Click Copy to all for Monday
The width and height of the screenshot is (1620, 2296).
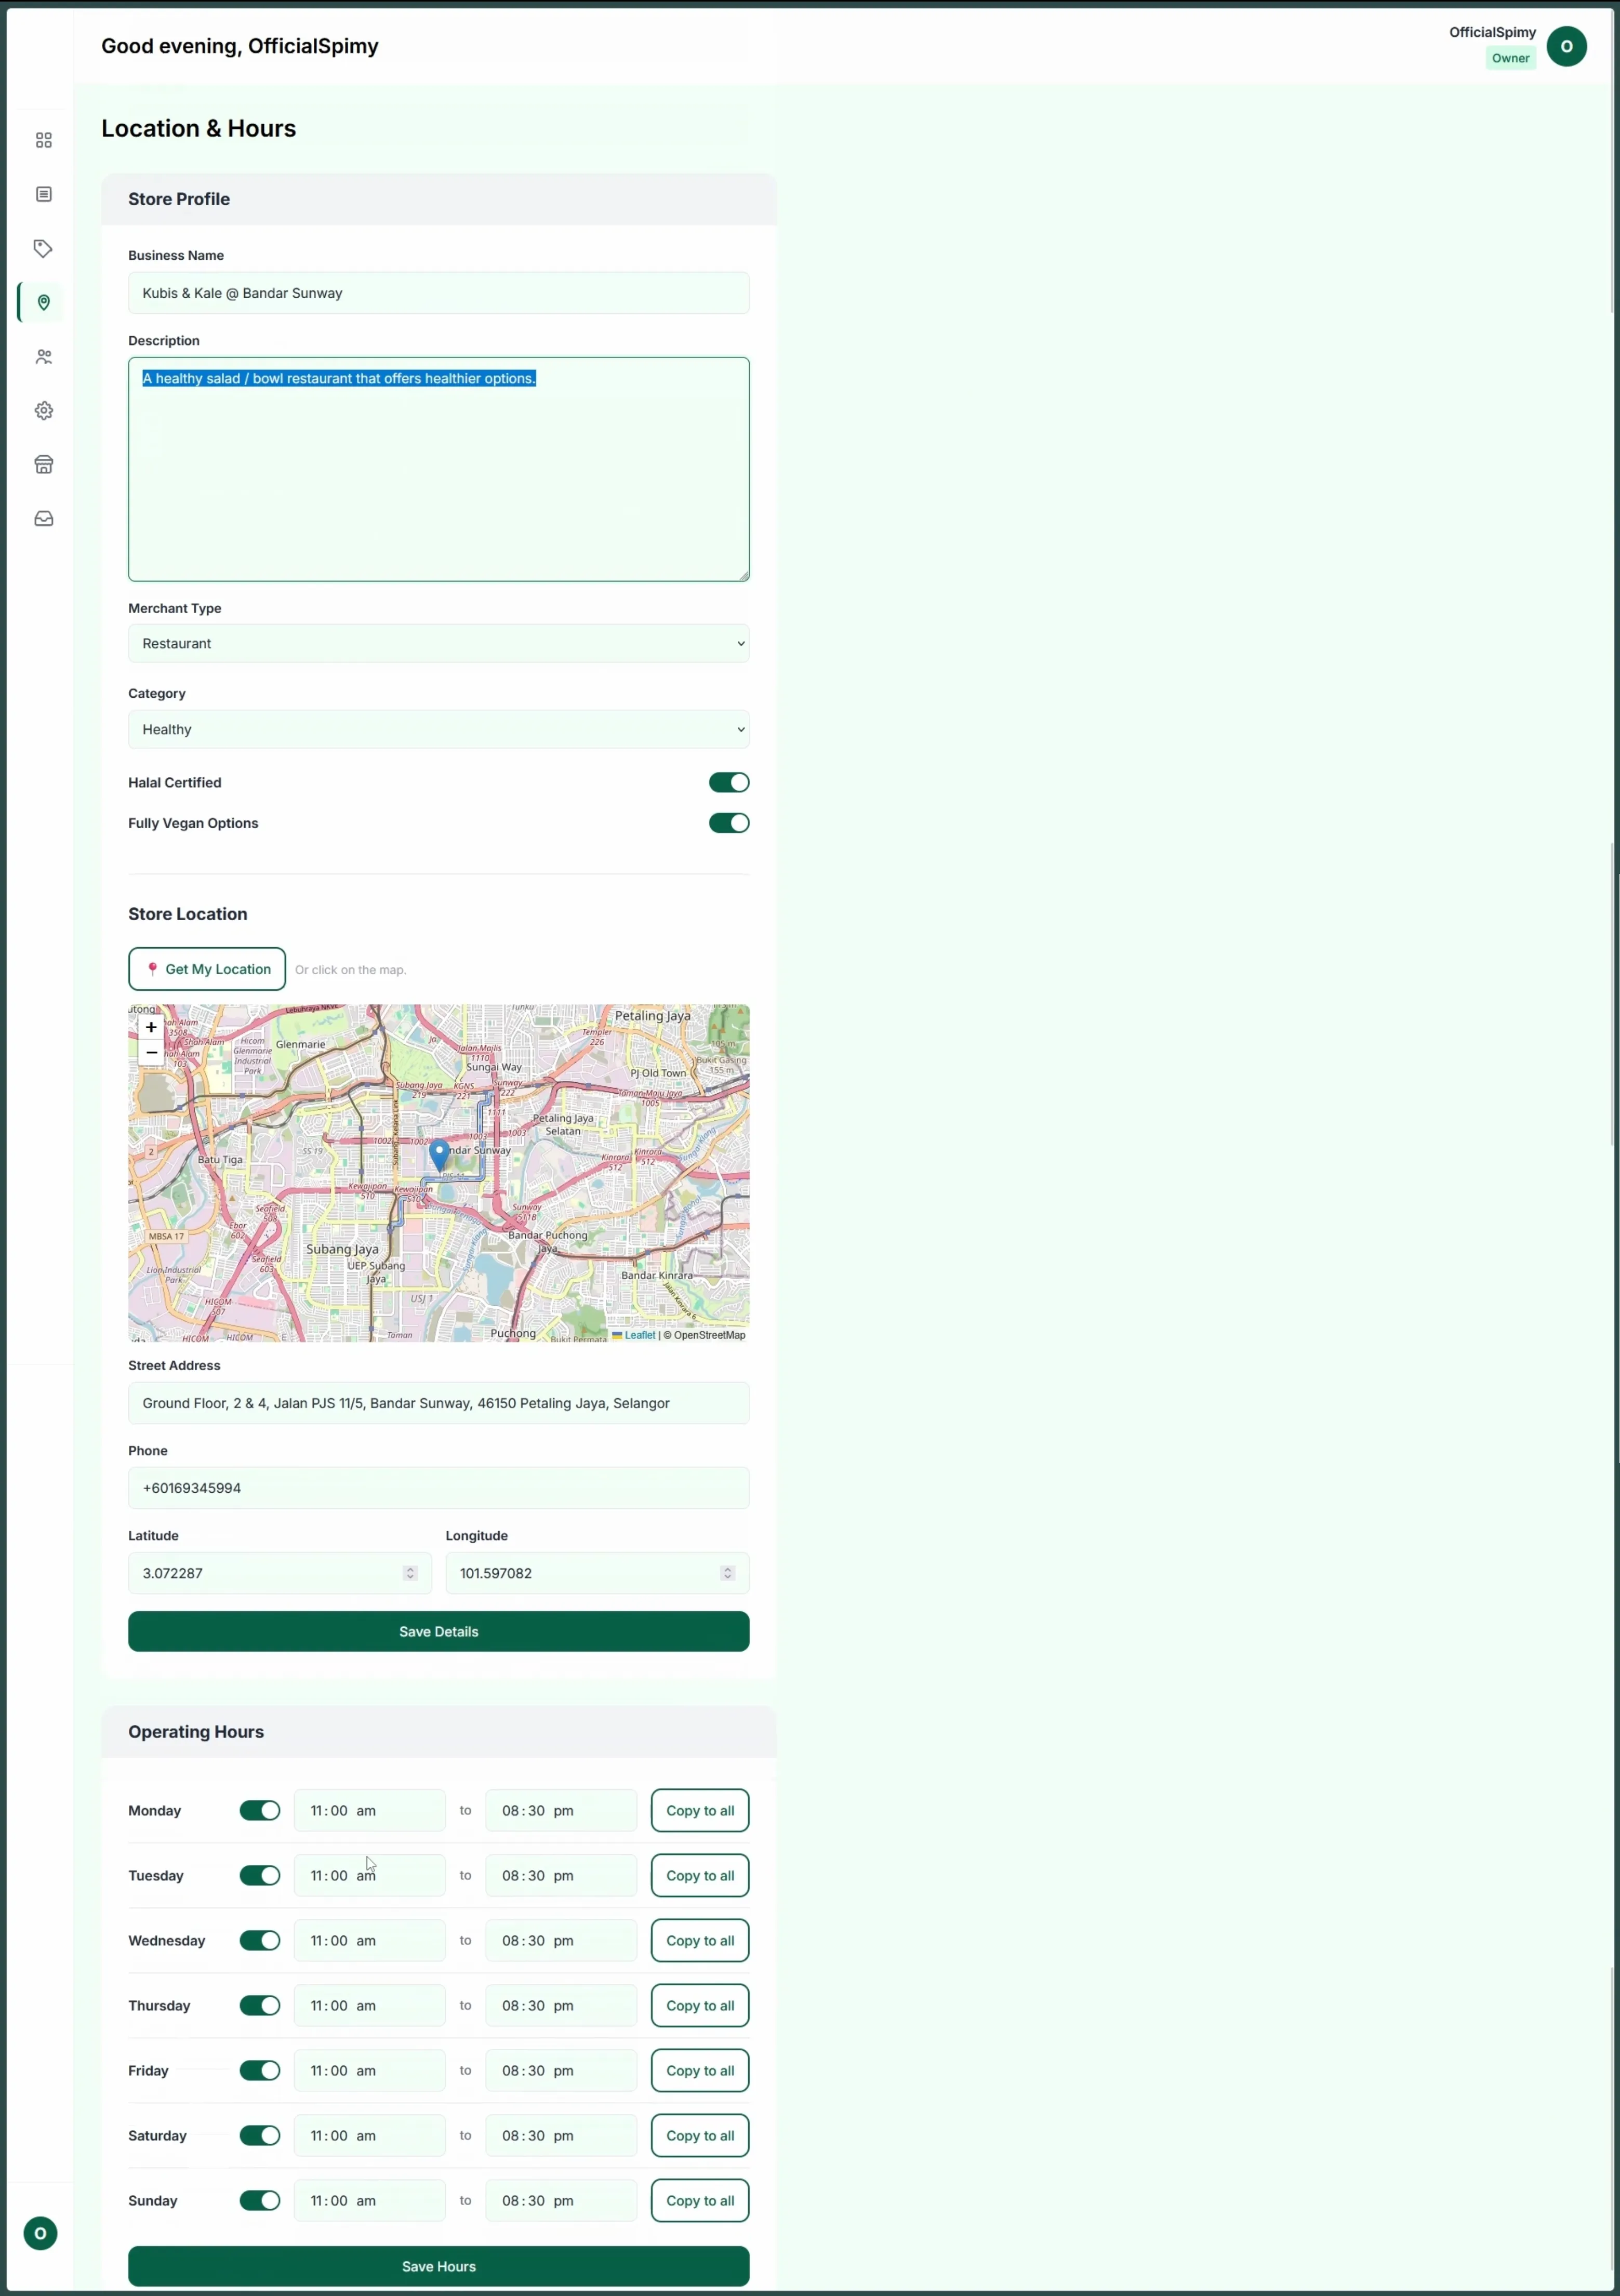coord(700,1810)
